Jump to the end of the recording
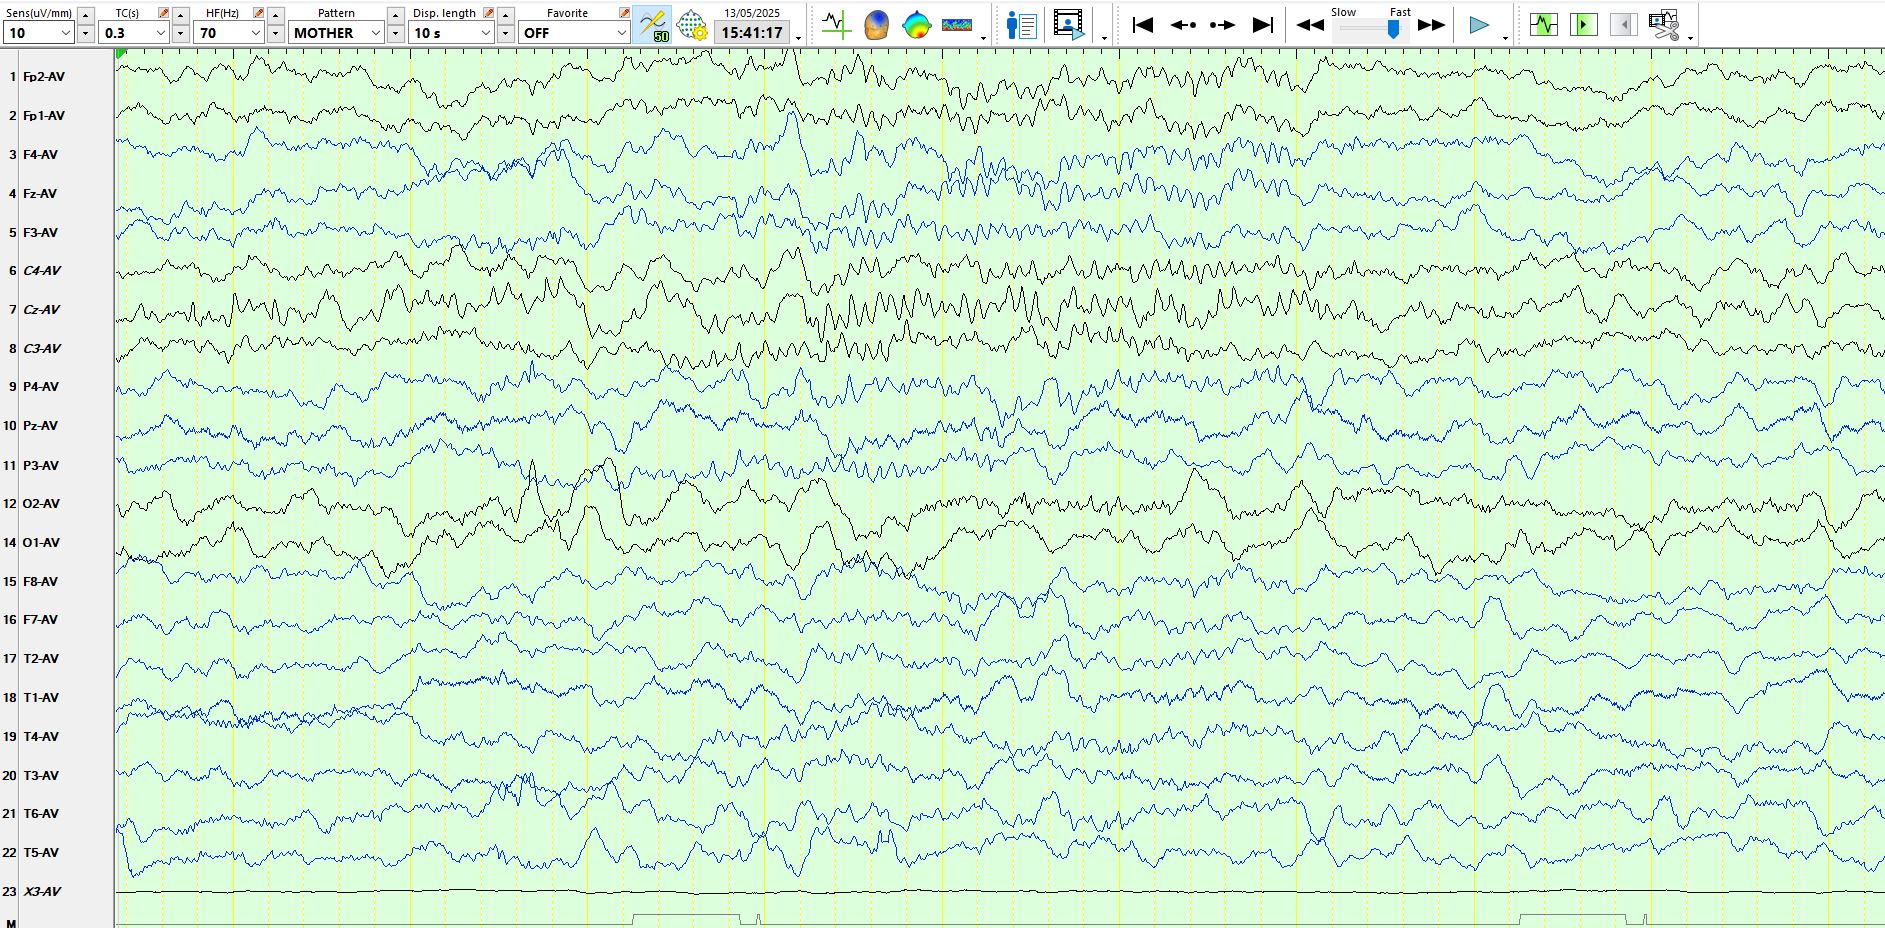 (1263, 25)
